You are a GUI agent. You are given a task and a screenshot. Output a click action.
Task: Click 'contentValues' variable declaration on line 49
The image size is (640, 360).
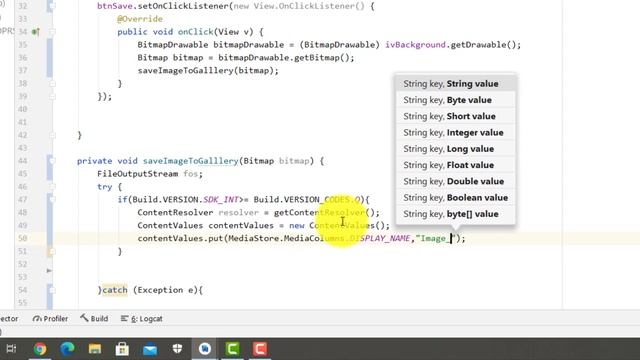[x=241, y=225]
